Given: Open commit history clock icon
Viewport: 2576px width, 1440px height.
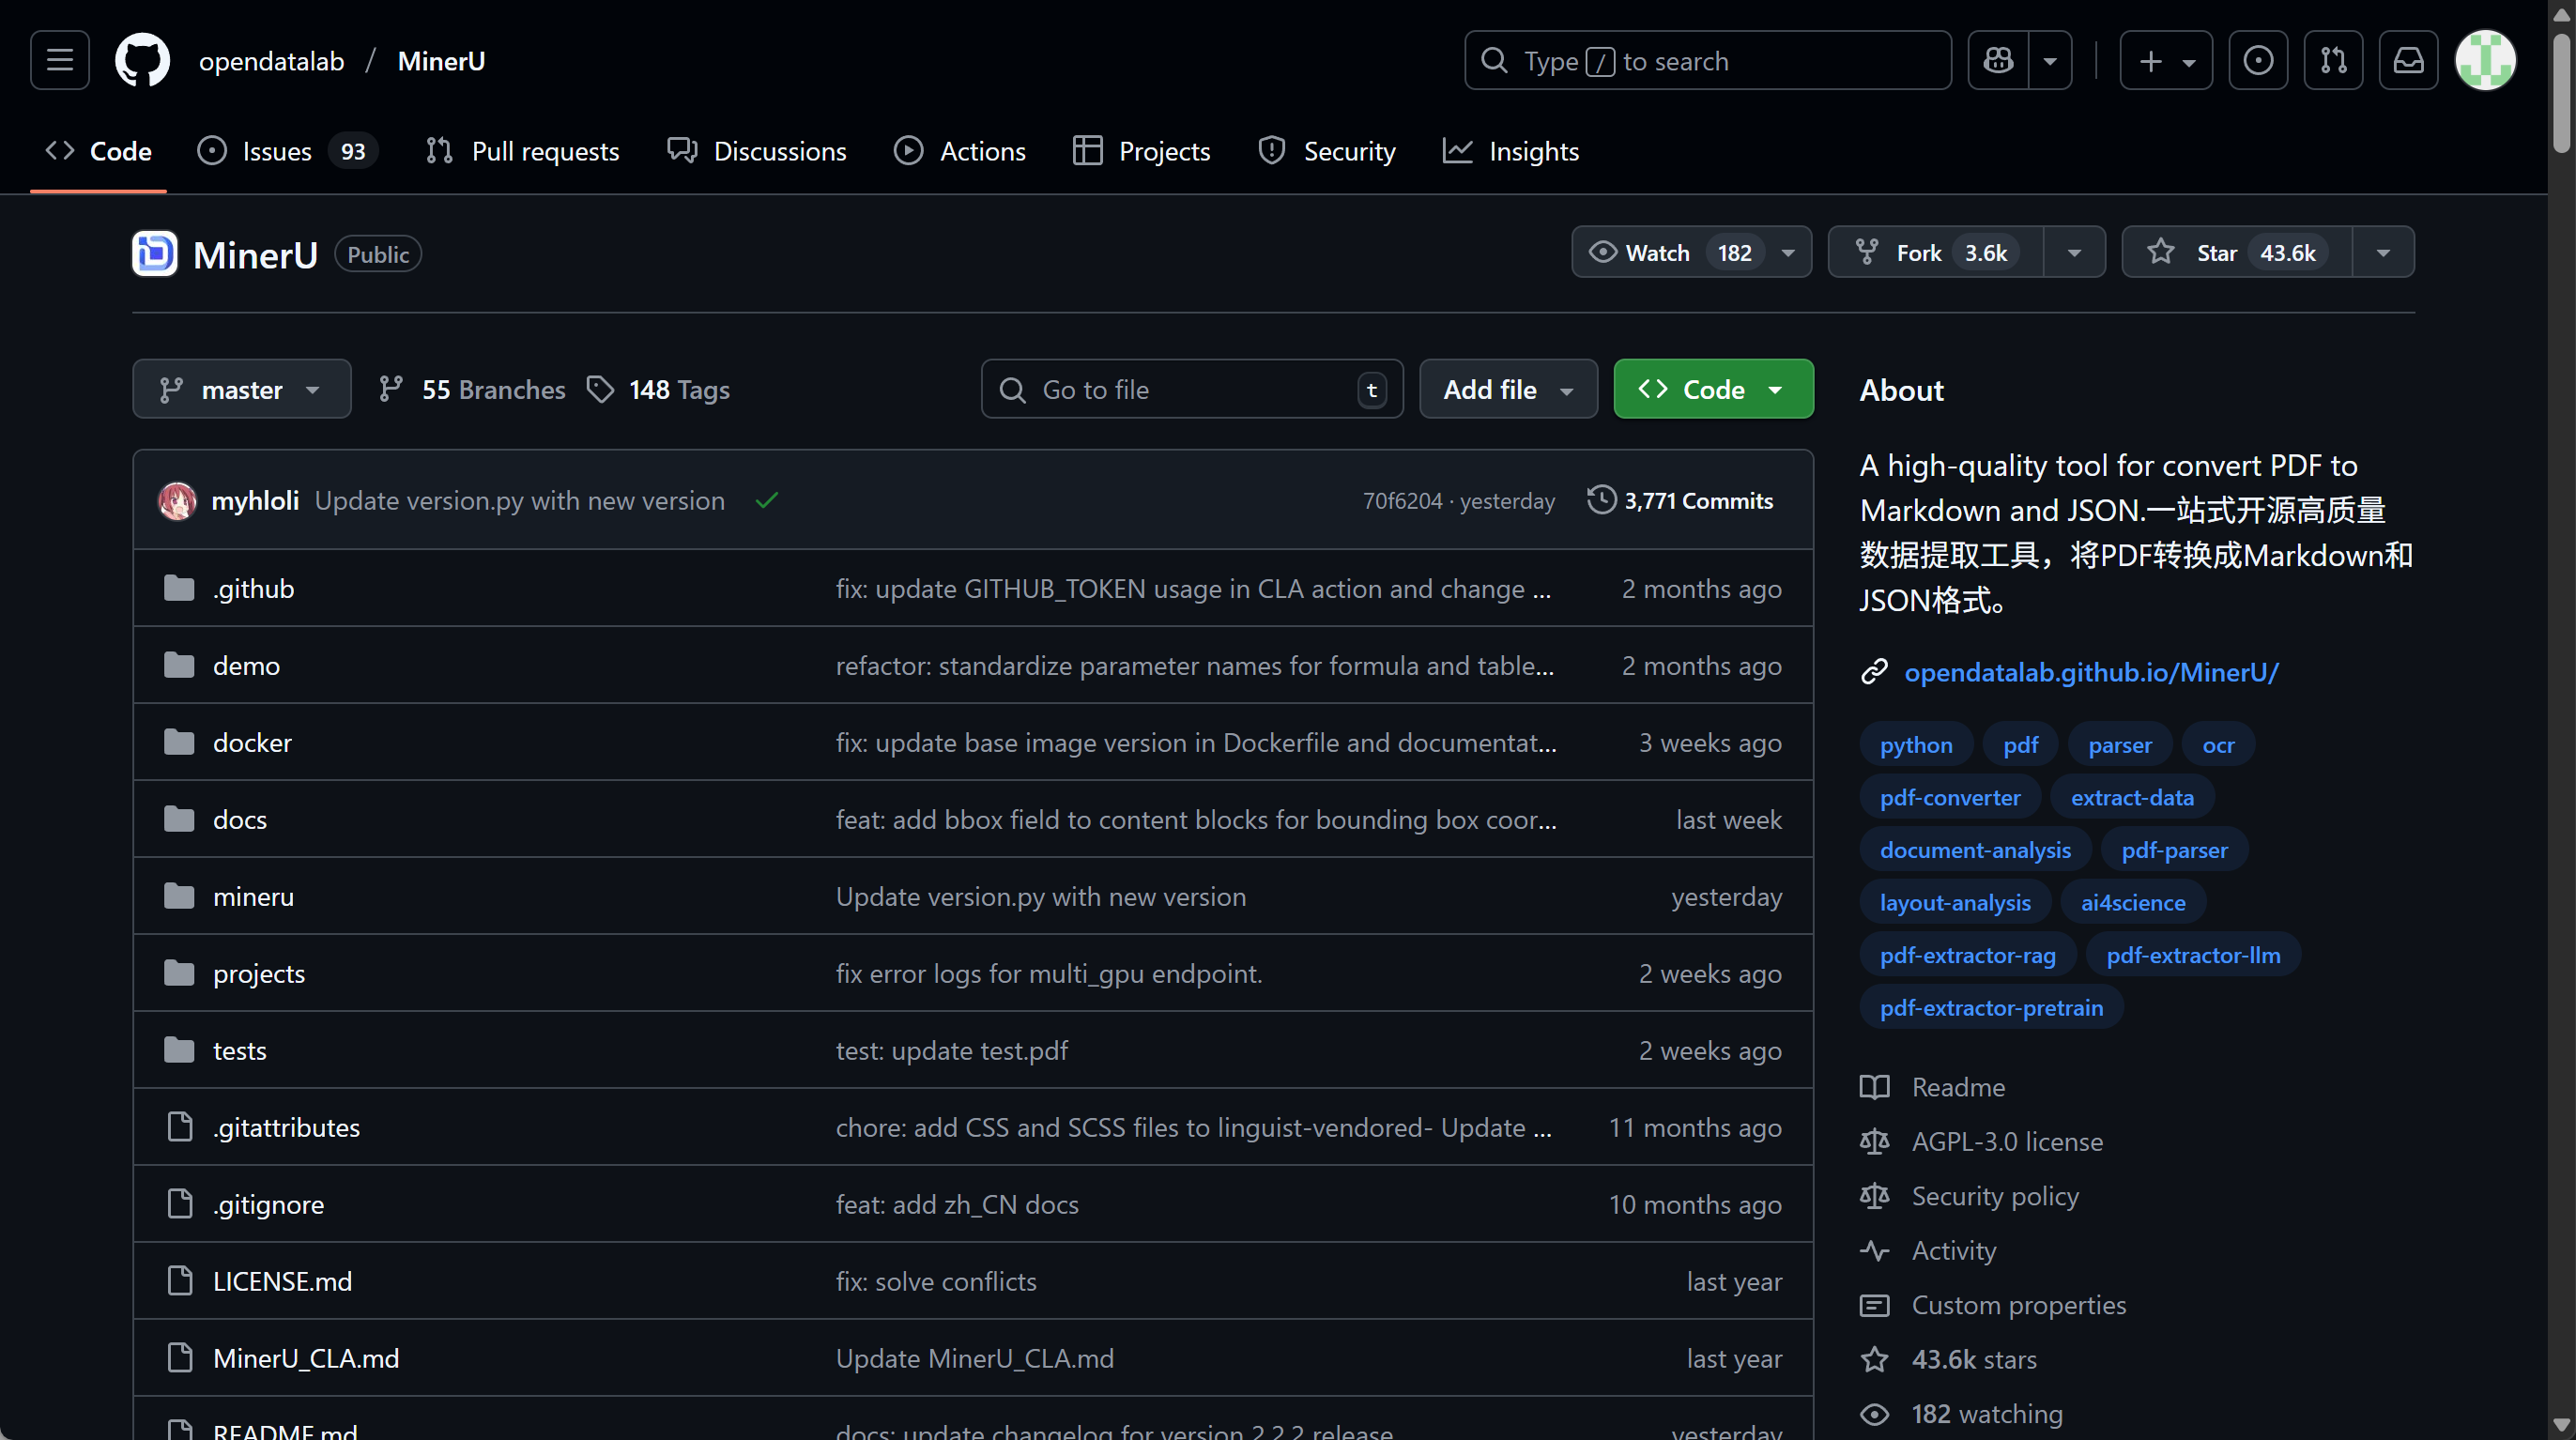Looking at the screenshot, I should (x=1601, y=500).
